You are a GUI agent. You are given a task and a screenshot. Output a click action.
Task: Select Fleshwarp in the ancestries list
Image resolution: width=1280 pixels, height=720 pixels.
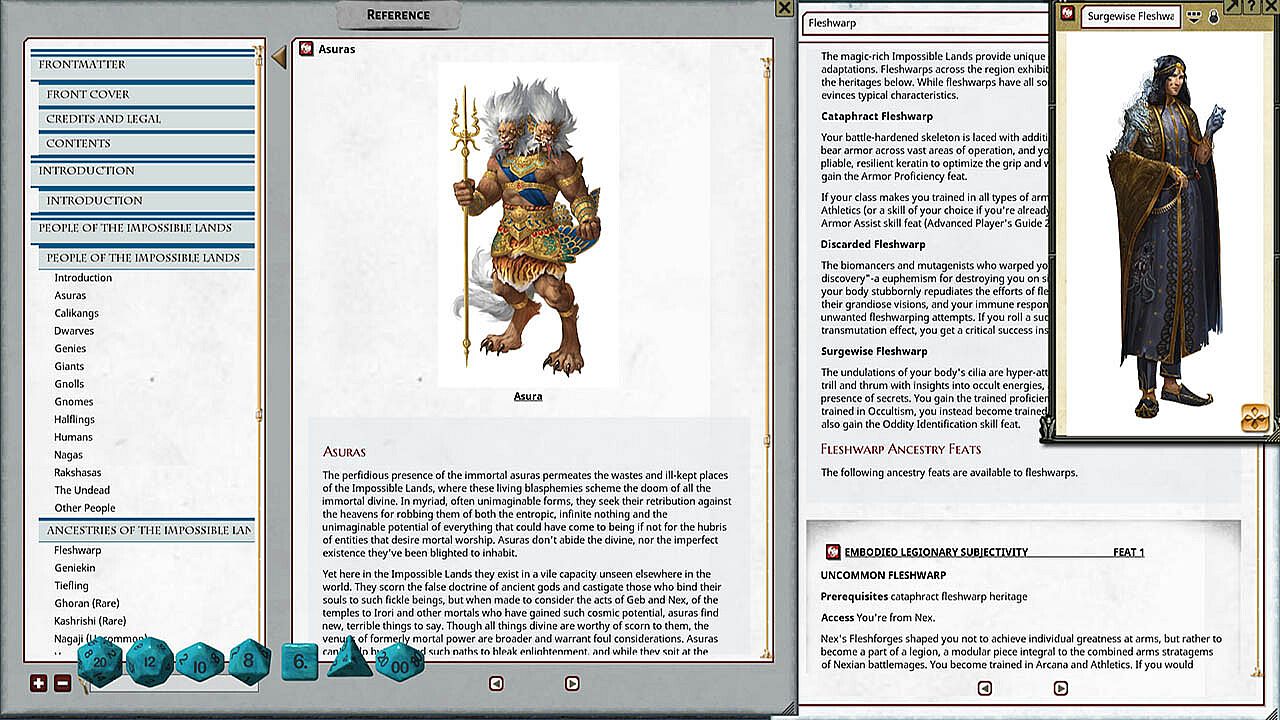(77, 550)
